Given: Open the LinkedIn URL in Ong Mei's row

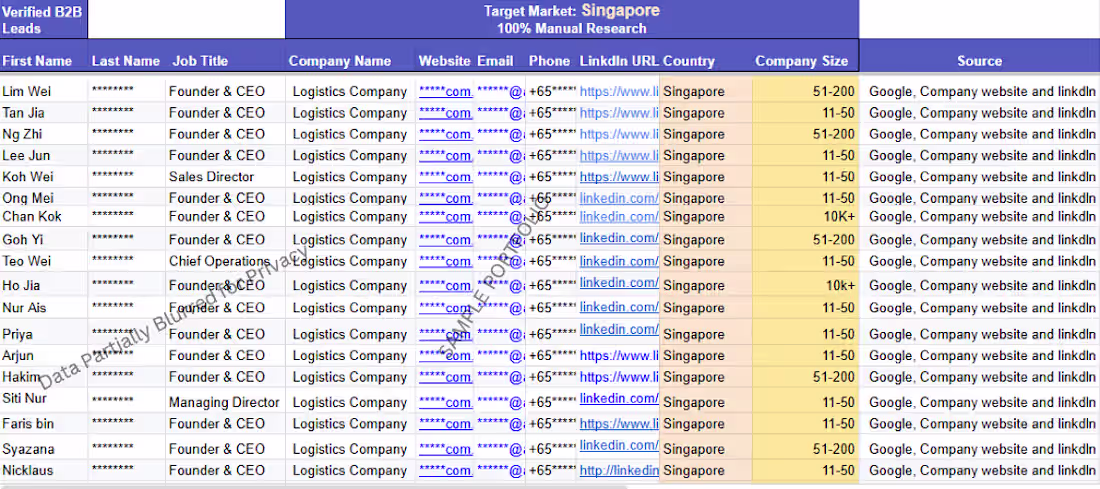Looking at the screenshot, I should (x=619, y=198).
